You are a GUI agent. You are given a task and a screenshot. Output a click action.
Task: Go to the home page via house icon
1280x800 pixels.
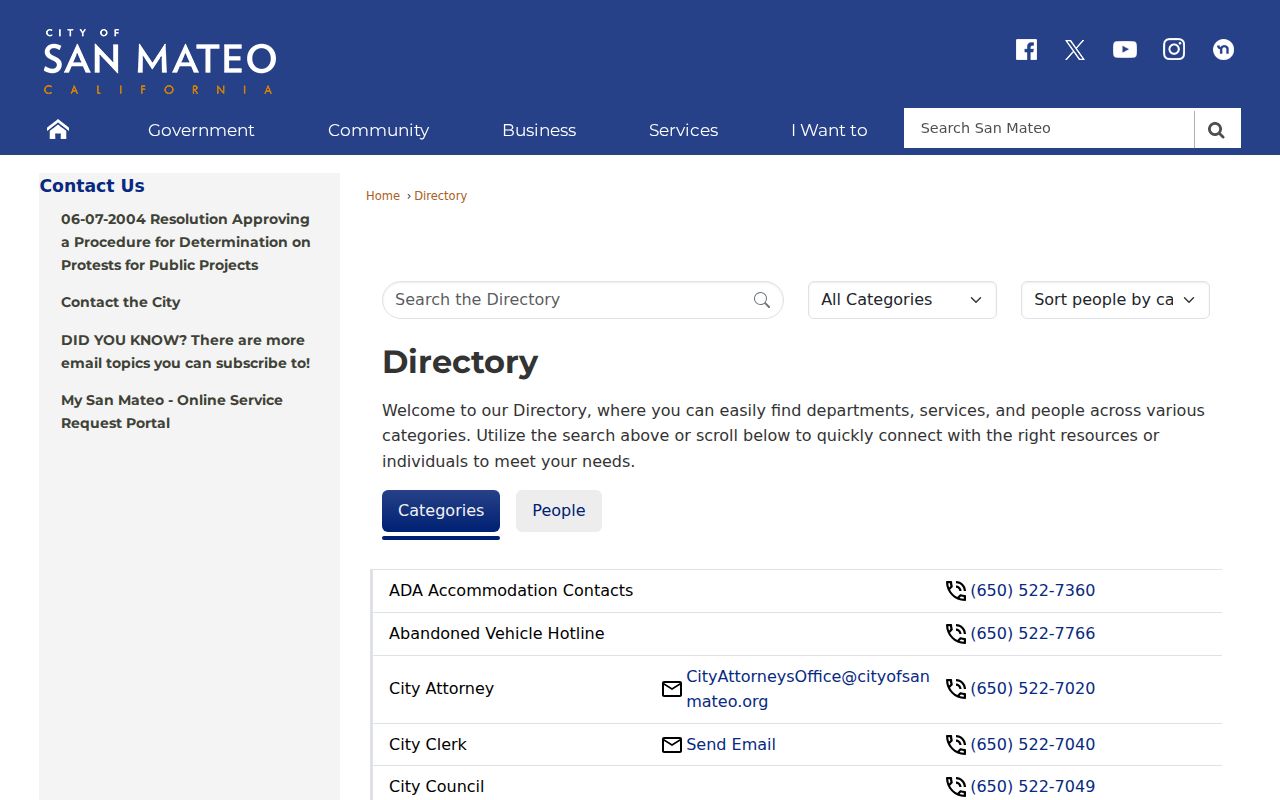click(x=58, y=129)
